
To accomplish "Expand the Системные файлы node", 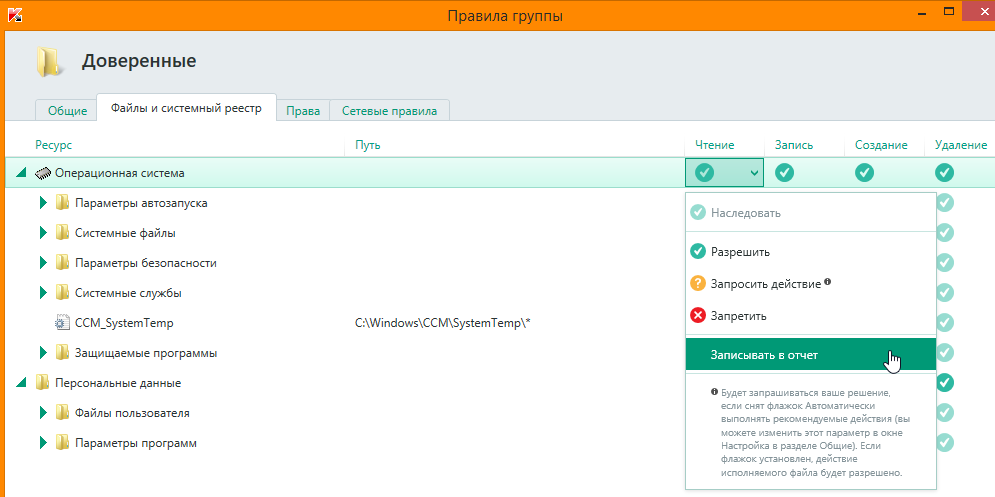I will coord(43,233).
